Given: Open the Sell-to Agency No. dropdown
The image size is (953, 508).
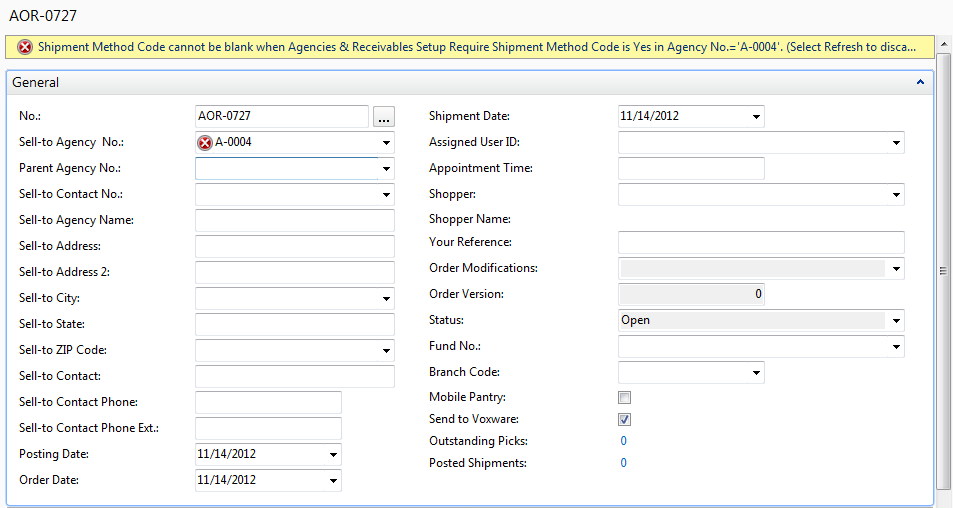Looking at the screenshot, I should (x=386, y=143).
